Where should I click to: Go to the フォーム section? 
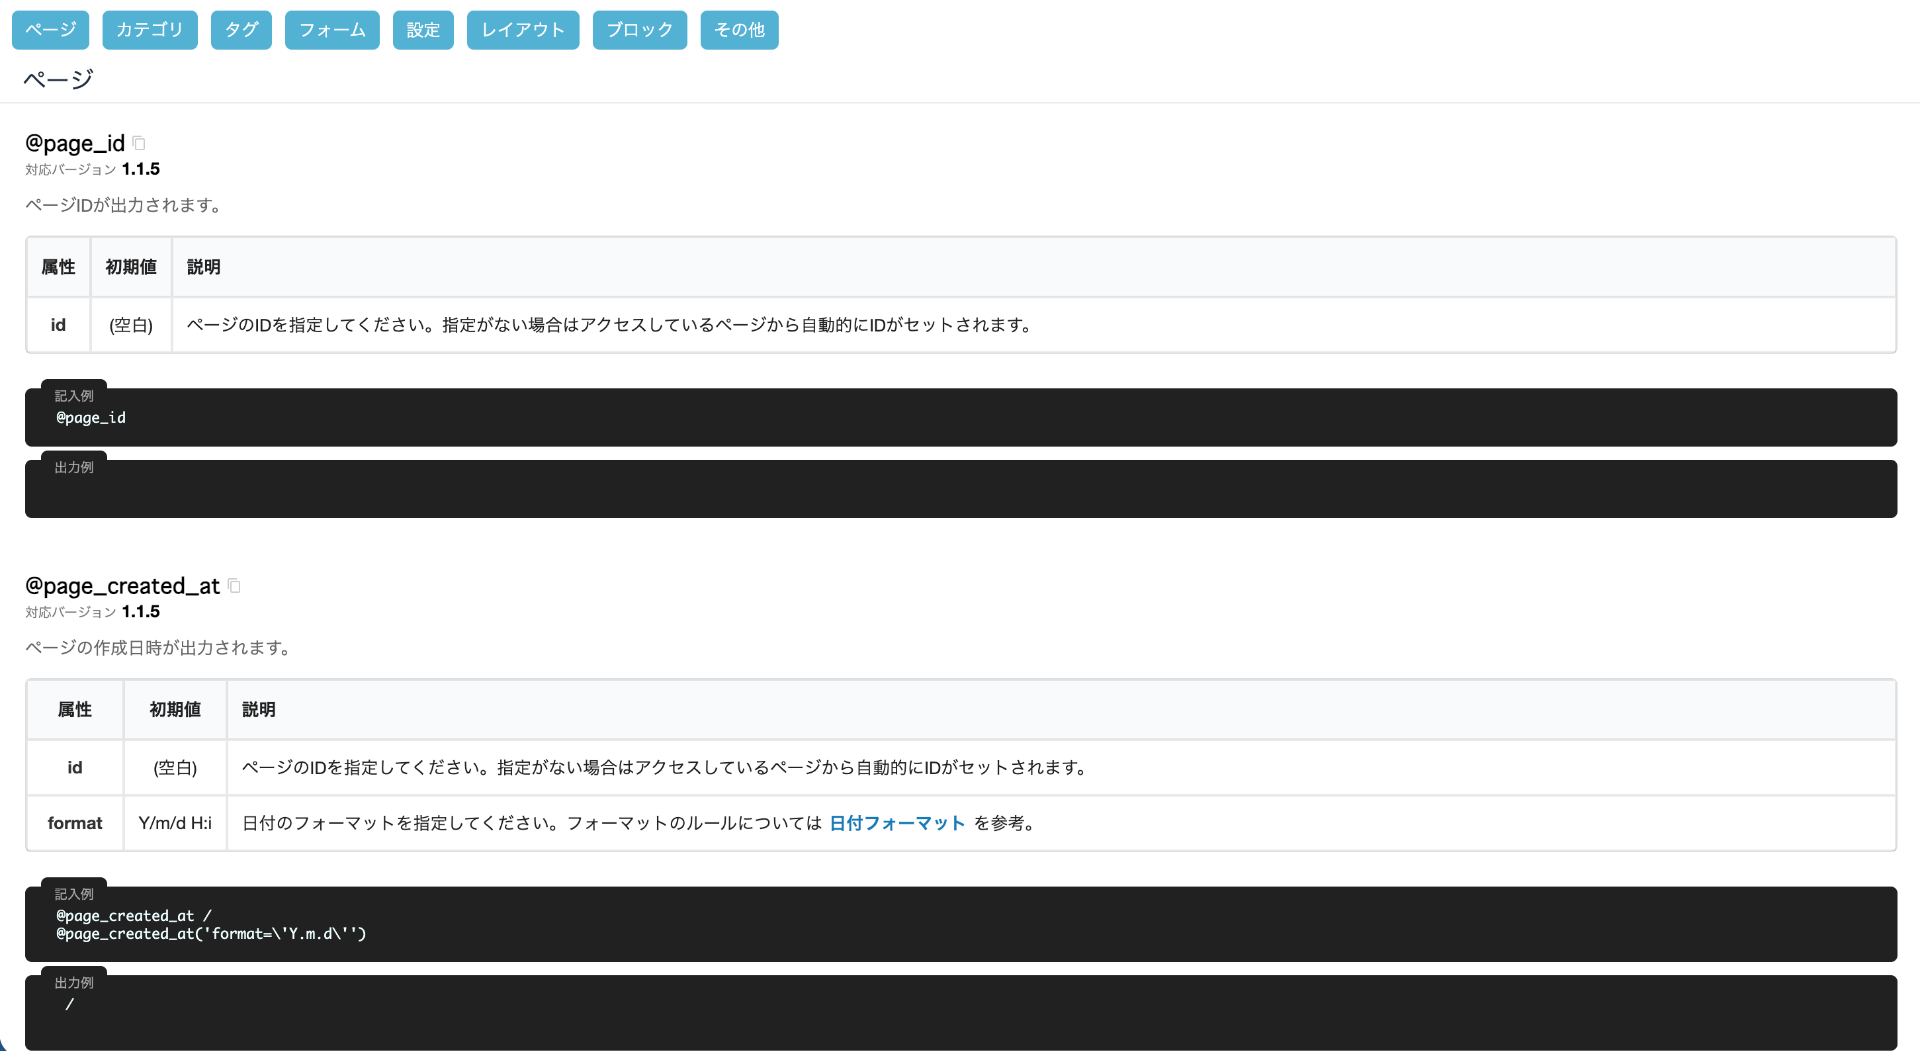coord(332,30)
